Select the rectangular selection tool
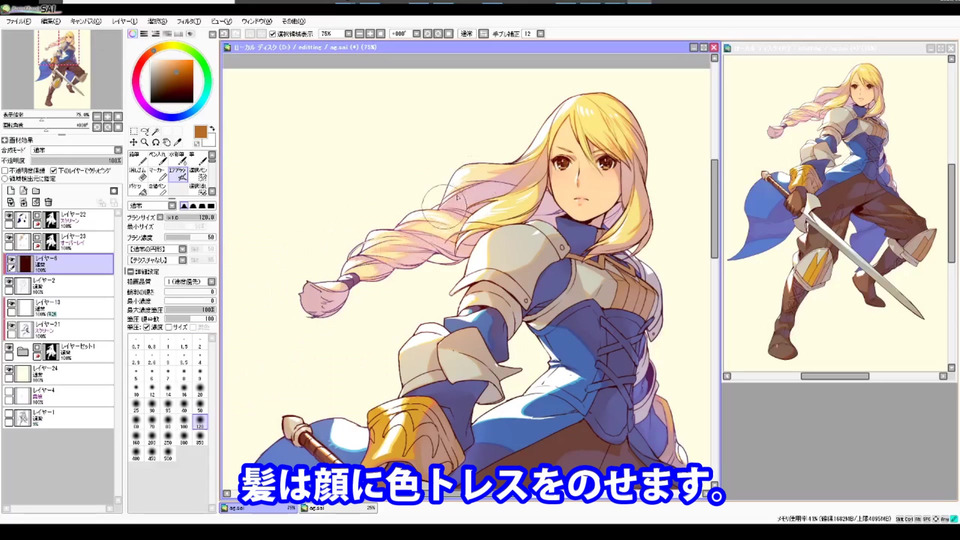Screen dimensions: 960x540 coord(134,131)
